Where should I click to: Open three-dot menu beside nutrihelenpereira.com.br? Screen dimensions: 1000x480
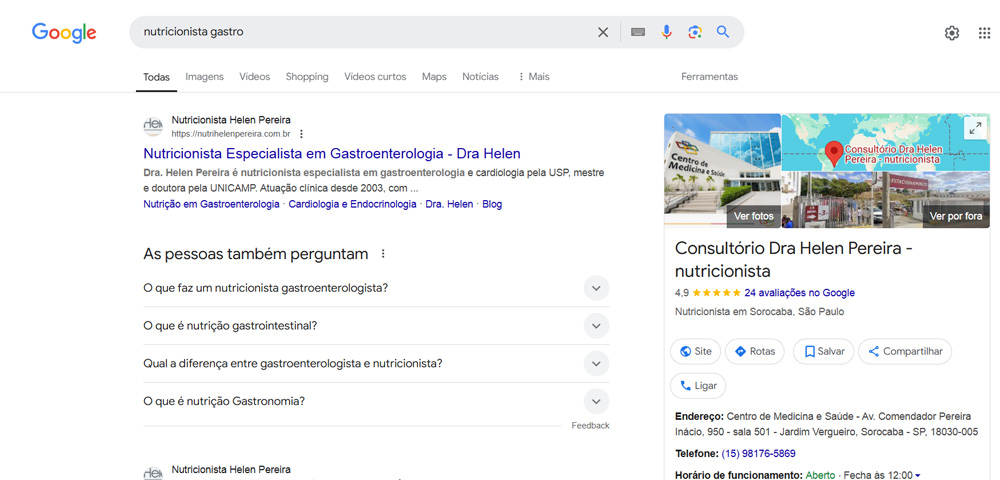(301, 134)
